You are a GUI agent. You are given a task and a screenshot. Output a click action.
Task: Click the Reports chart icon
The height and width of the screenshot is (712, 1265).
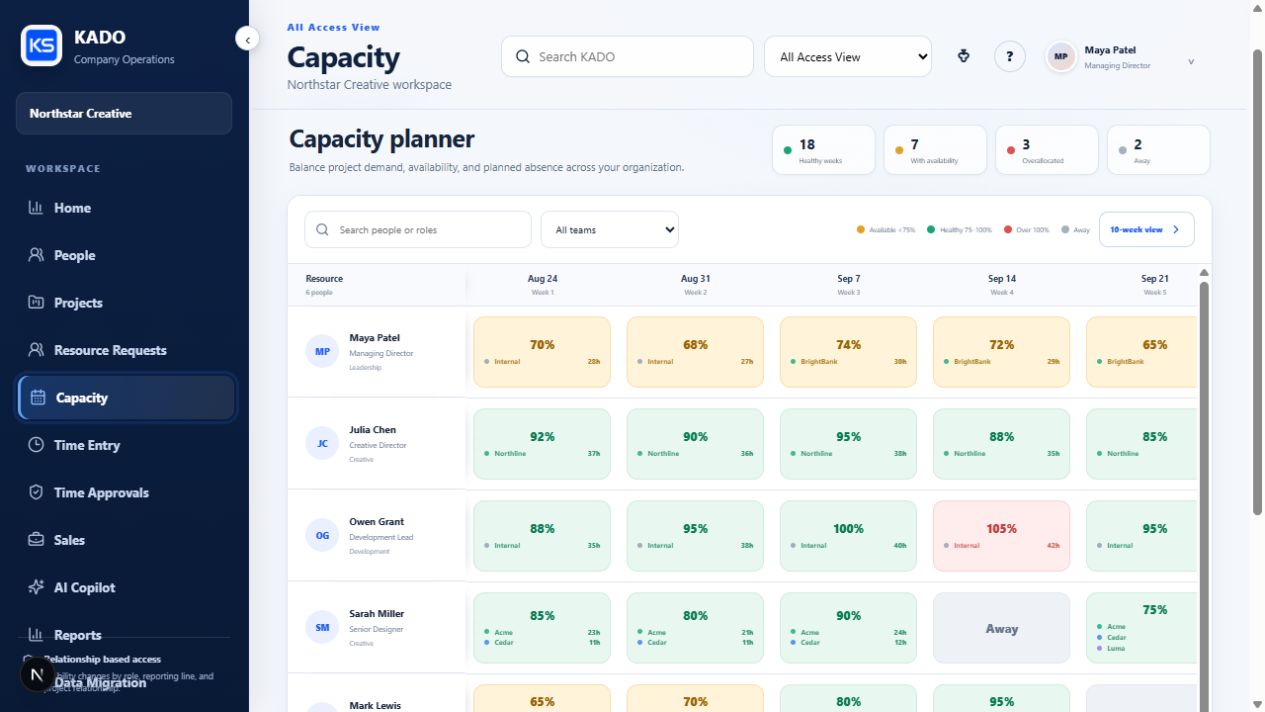[36, 634]
